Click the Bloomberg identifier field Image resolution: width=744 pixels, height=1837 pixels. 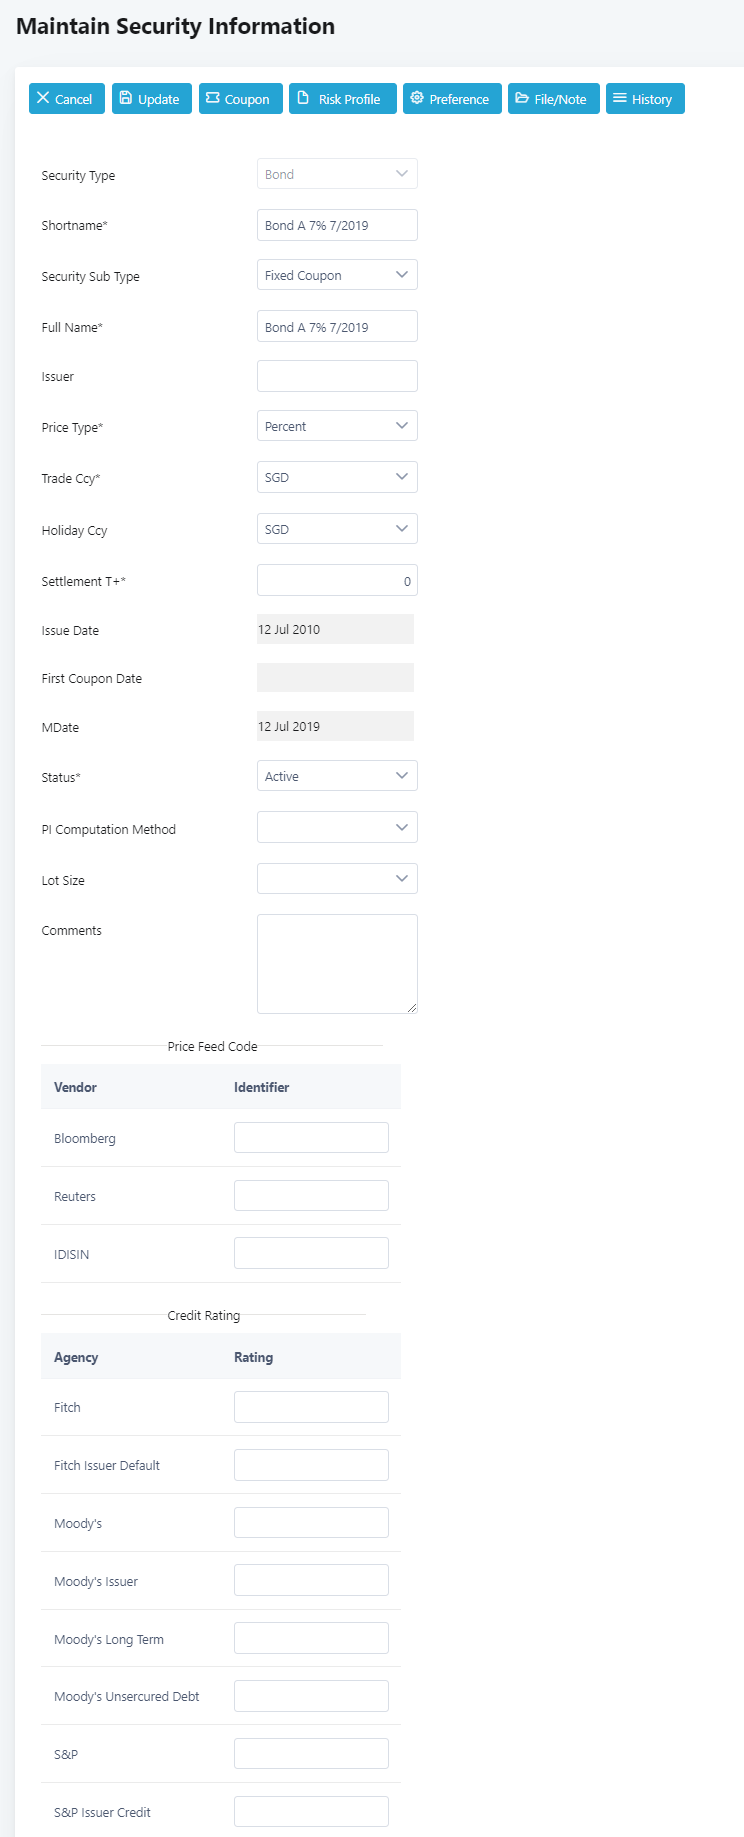coord(311,1138)
